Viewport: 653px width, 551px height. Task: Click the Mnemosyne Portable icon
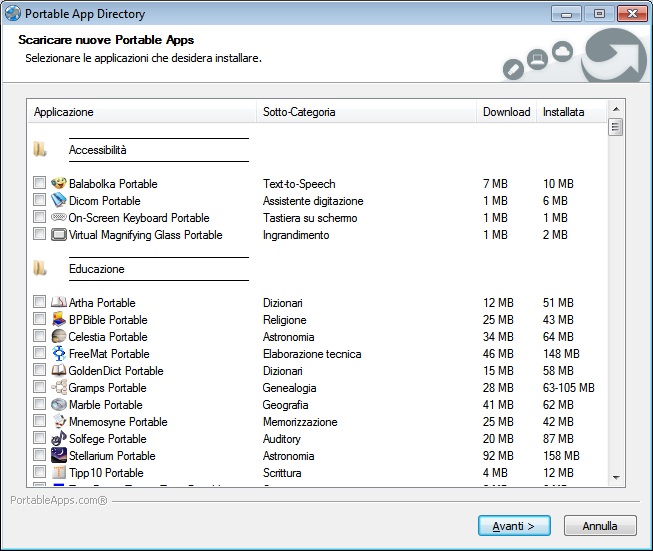(x=59, y=421)
